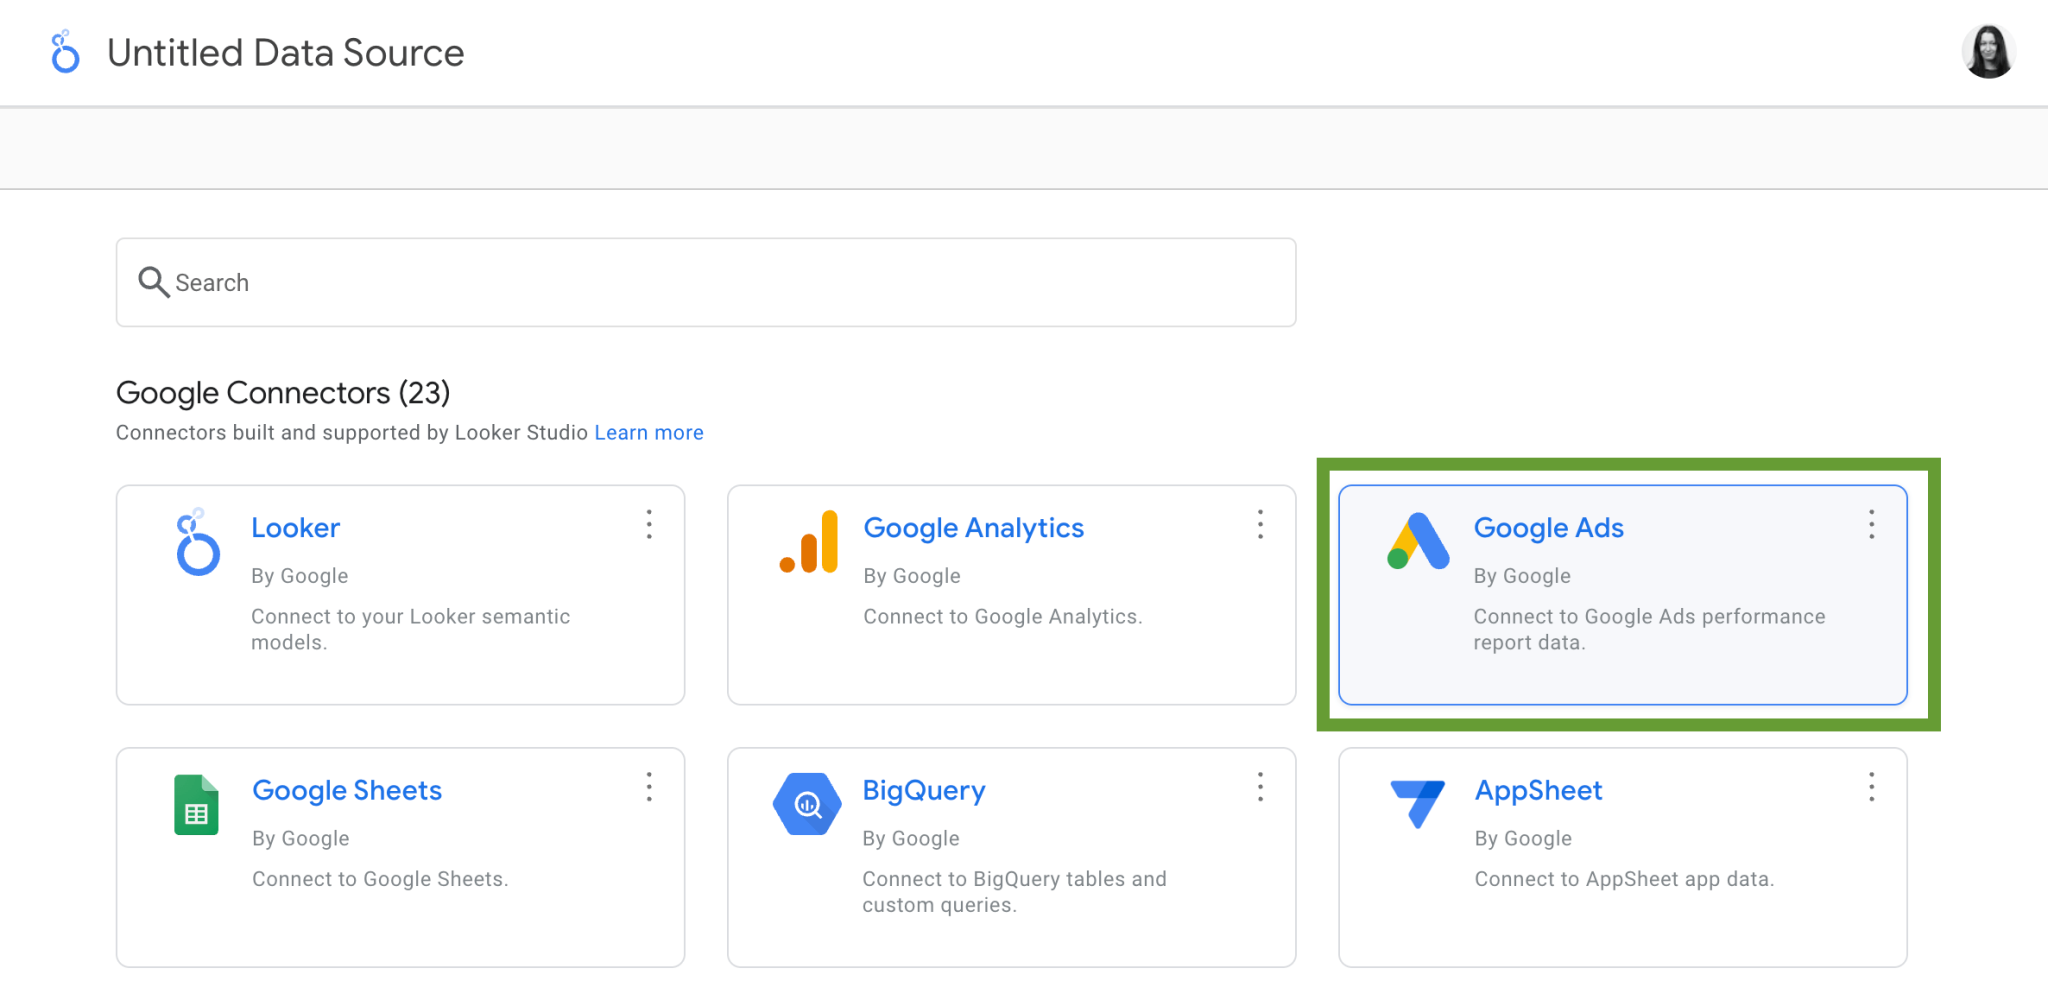Image resolution: width=2048 pixels, height=1000 pixels.
Task: Click 'Connect to Google Analytics.' description
Action: coord(1003,617)
